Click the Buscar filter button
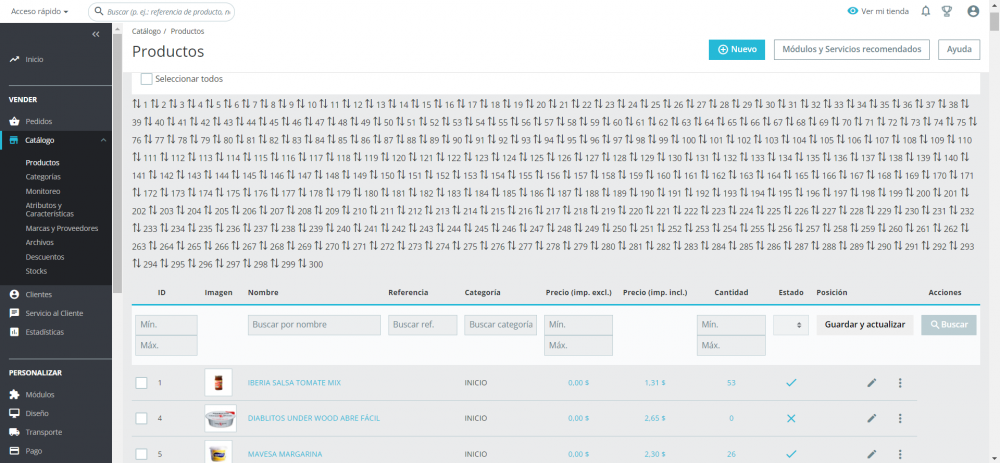Viewport: 1000px width, 463px height. tap(949, 325)
